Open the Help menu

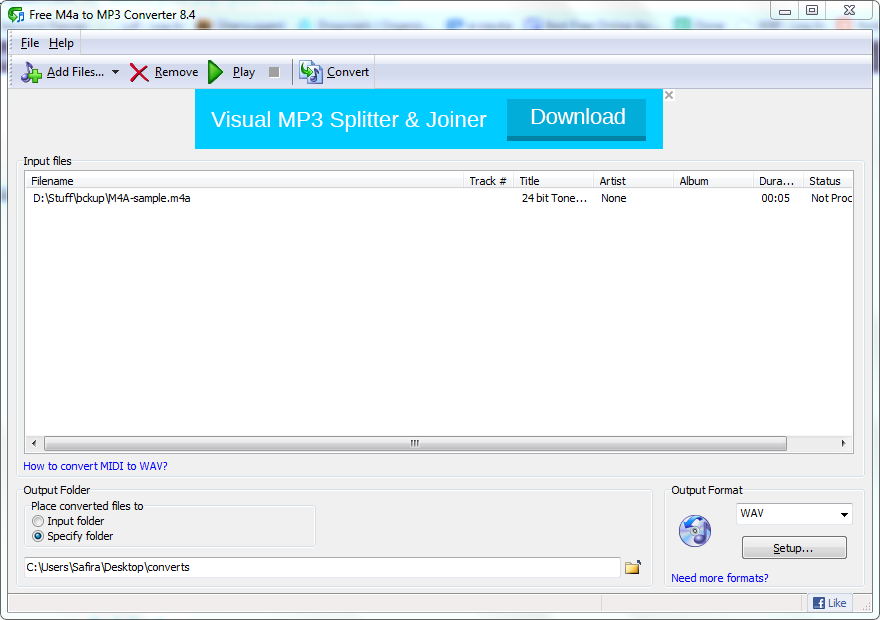coord(61,43)
